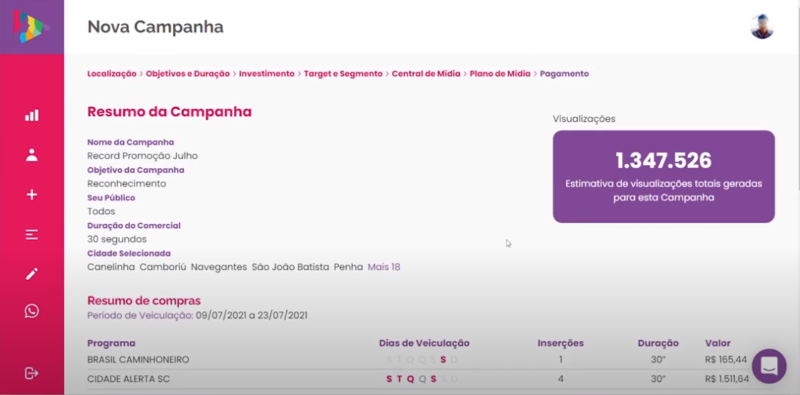Screen dimensions: 800x395
Task: Click the Dias de Veiculação column header
Action: (424, 343)
